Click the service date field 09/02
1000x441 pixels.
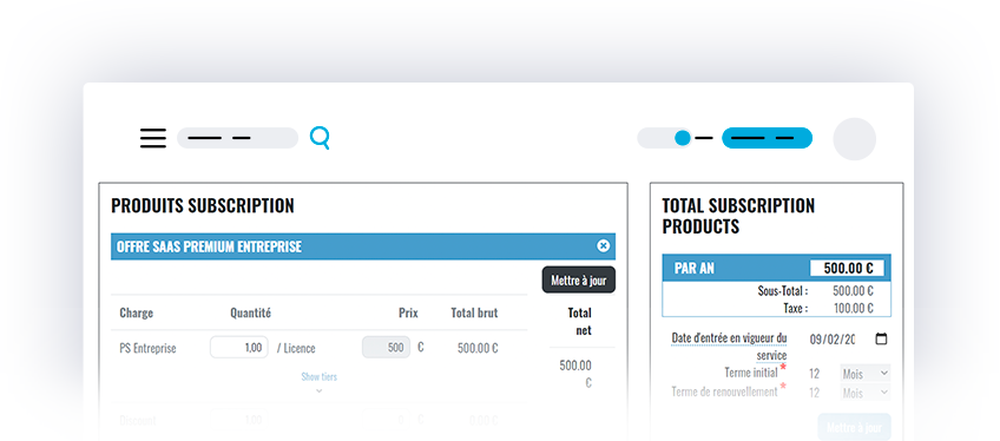pos(832,339)
